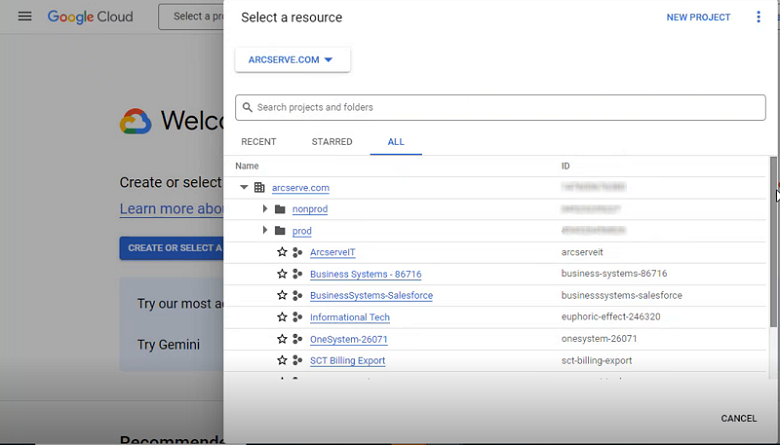Open the three-dot more options menu
The height and width of the screenshot is (445, 780).
pos(758,17)
